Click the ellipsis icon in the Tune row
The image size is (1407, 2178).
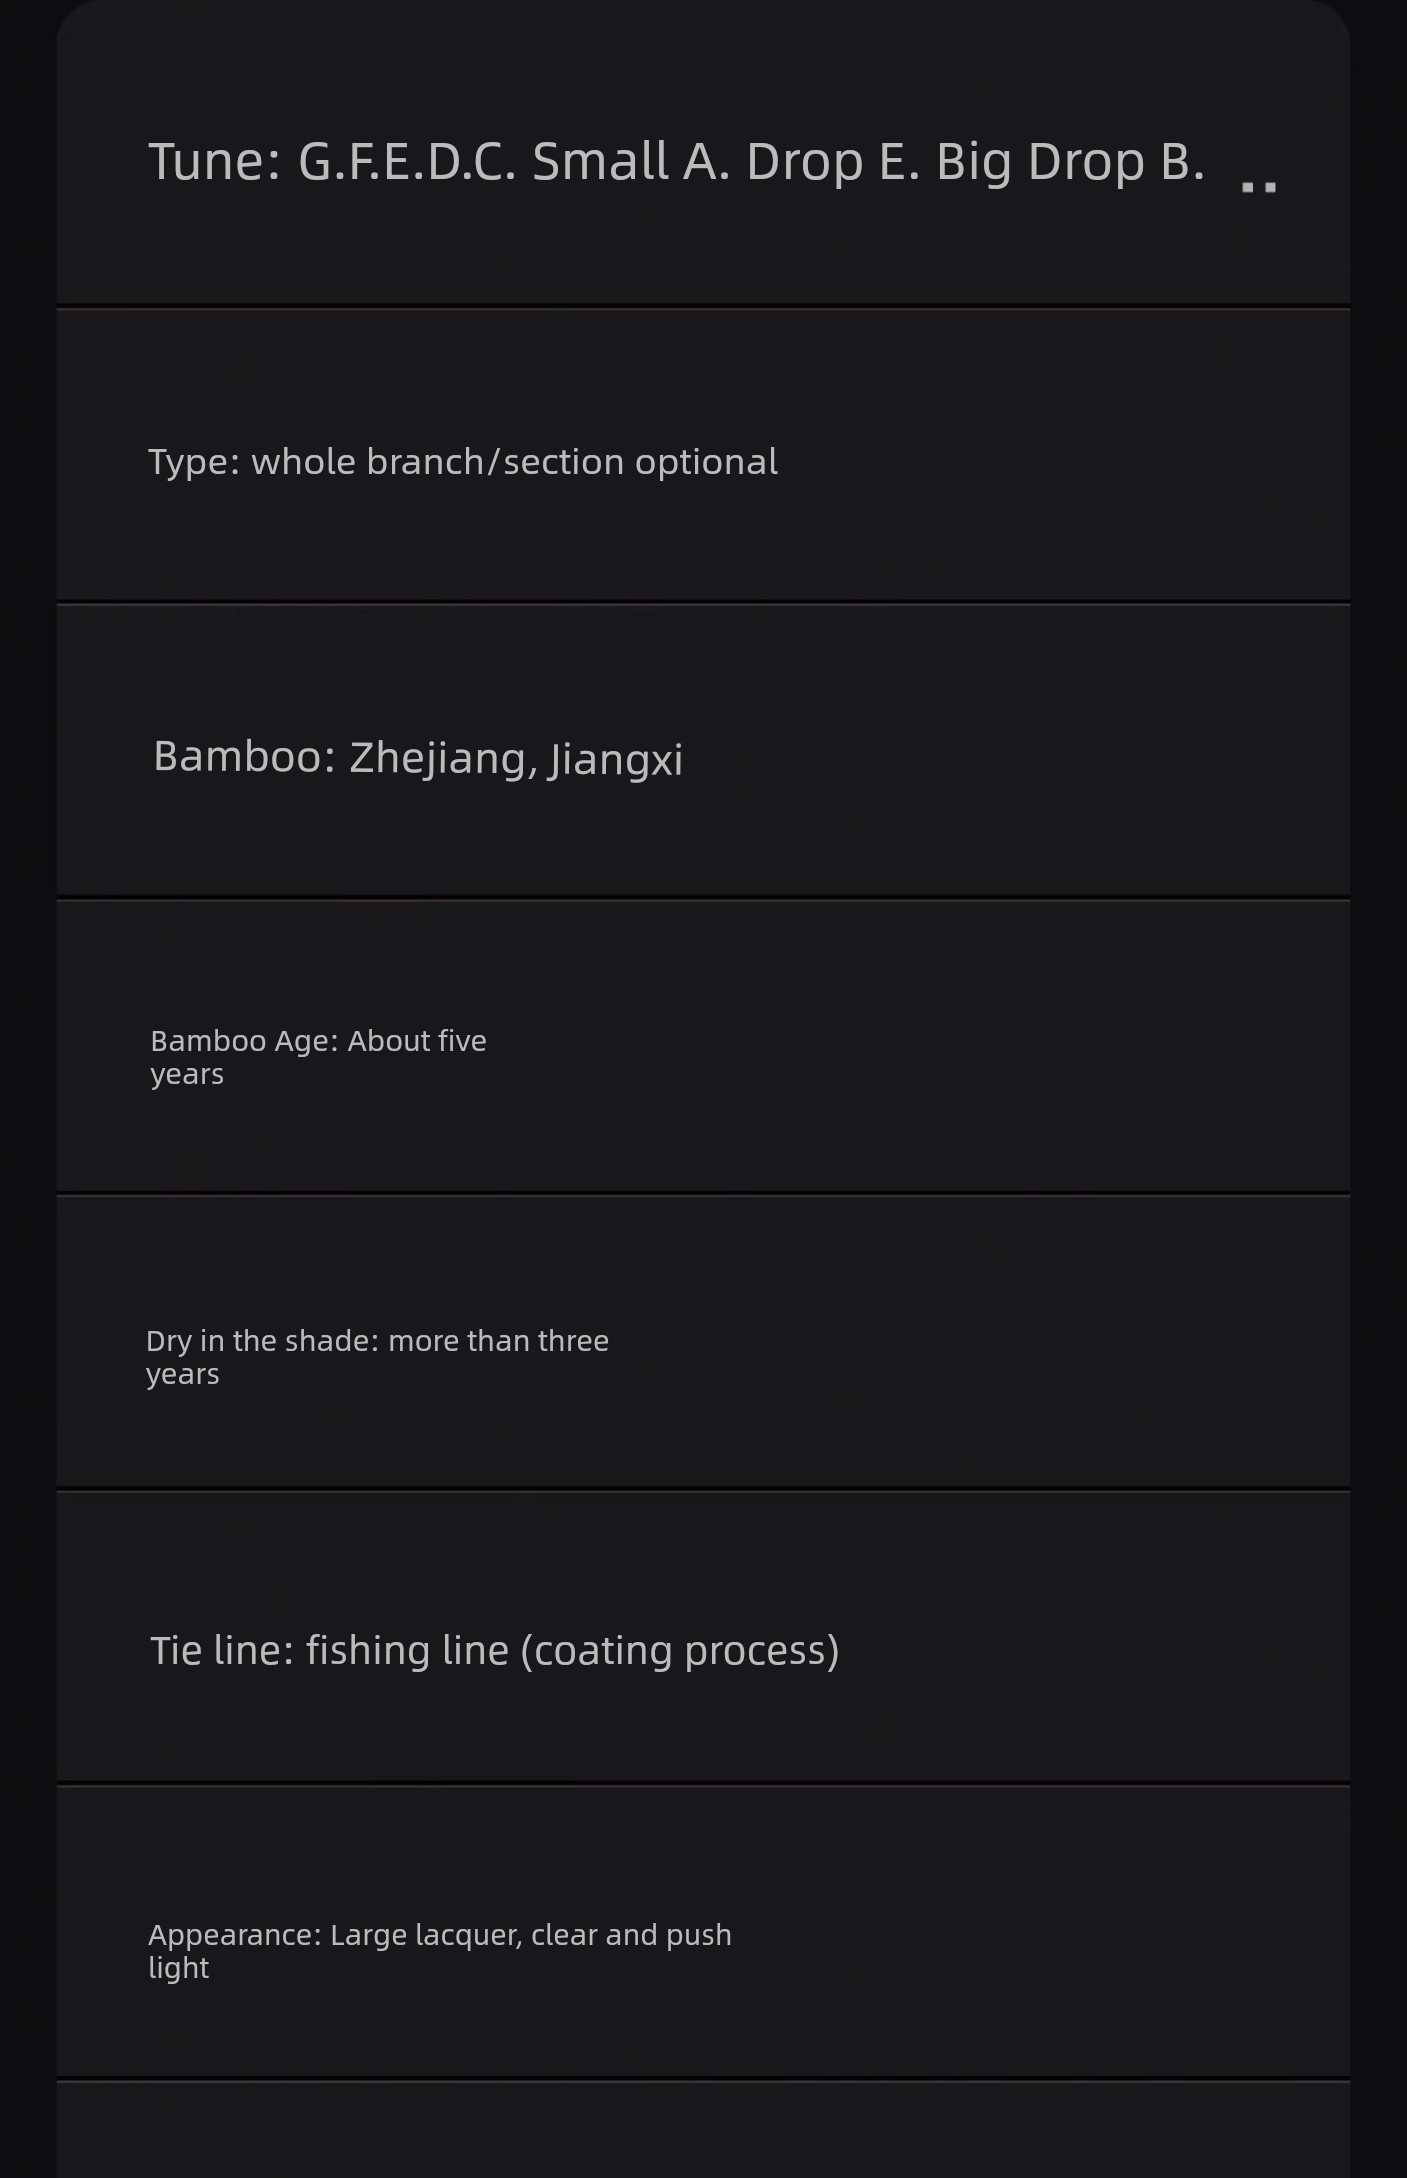click(x=1258, y=187)
